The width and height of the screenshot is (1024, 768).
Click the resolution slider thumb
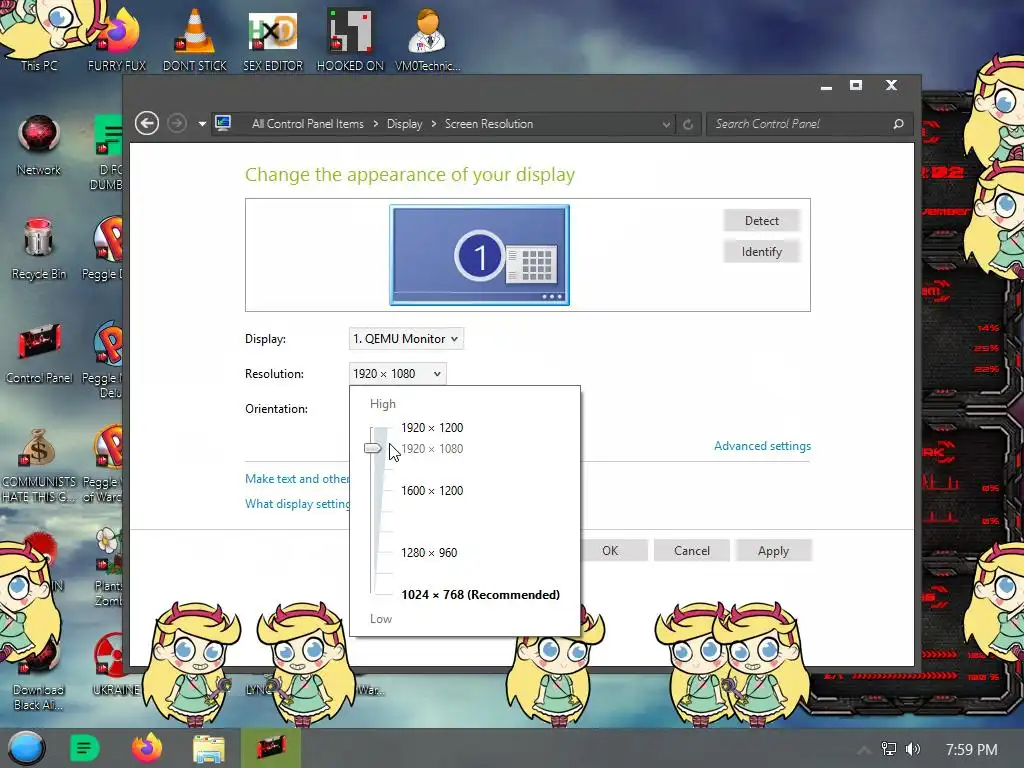pos(372,448)
